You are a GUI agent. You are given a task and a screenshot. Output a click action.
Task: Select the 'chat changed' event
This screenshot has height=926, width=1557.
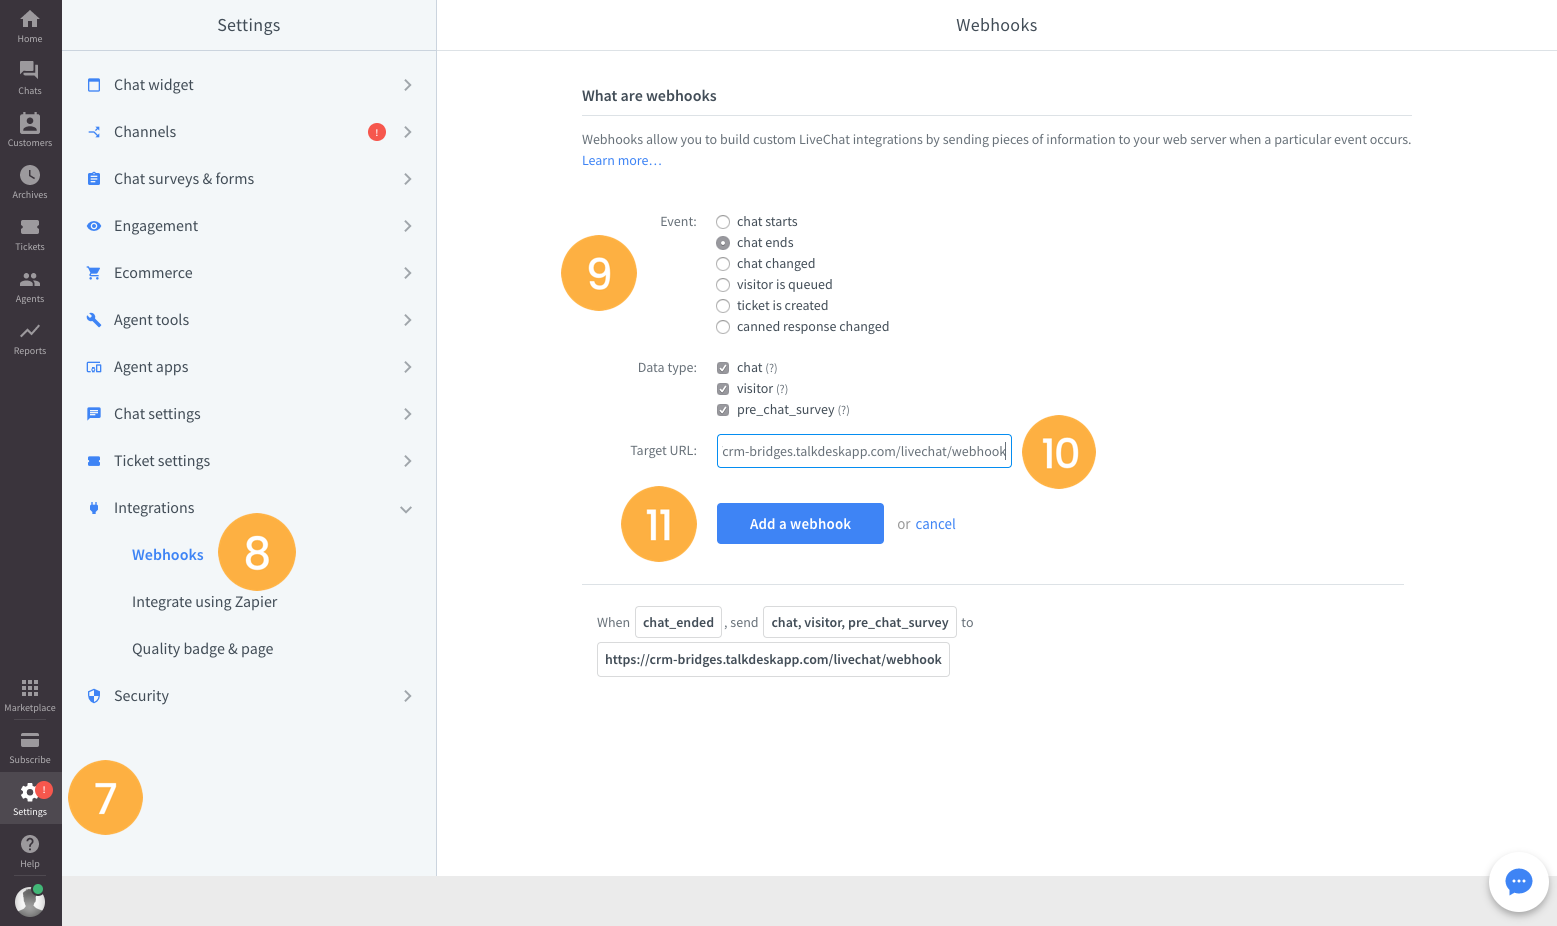tap(723, 264)
